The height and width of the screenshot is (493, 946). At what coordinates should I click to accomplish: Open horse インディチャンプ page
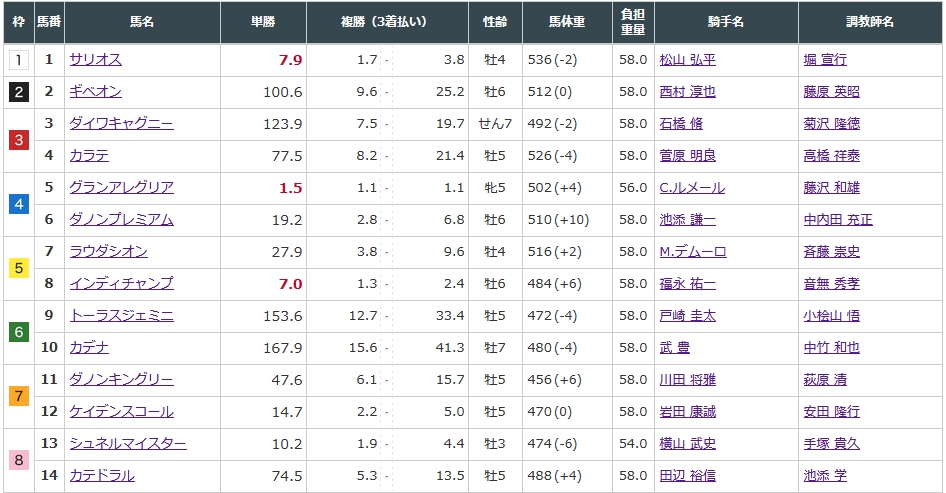121,284
